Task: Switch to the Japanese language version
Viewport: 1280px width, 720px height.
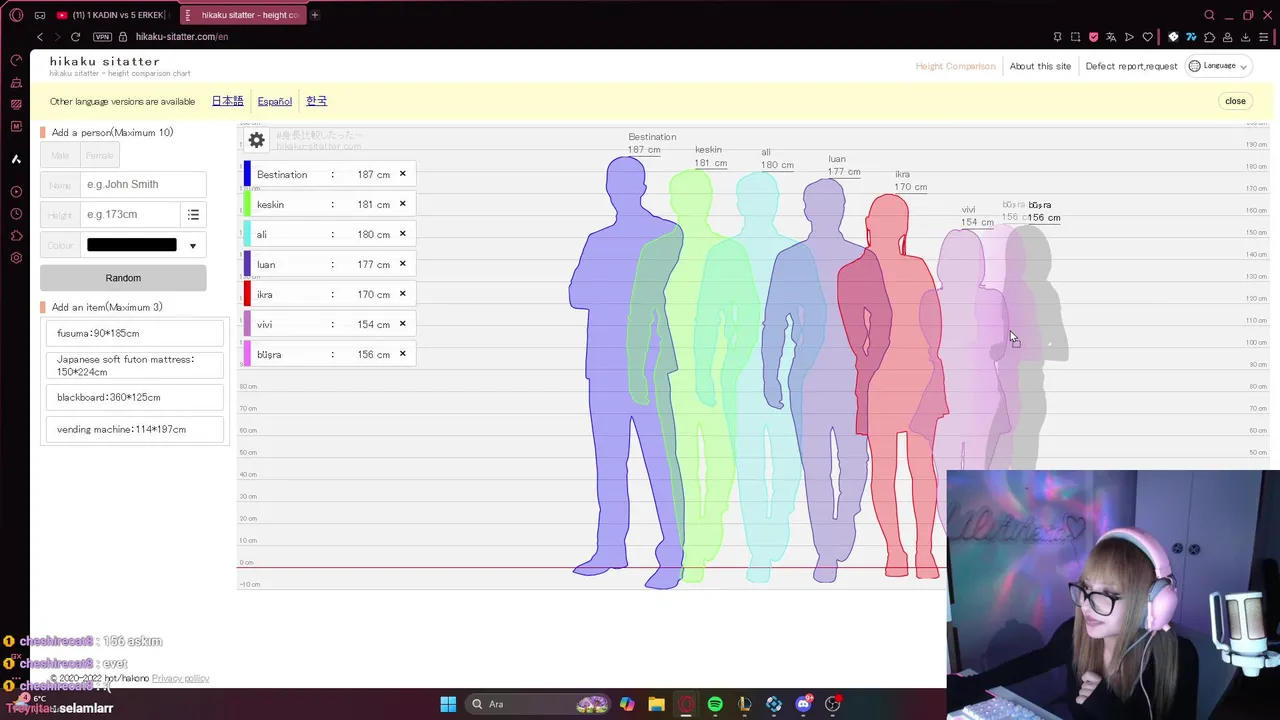Action: tap(227, 101)
